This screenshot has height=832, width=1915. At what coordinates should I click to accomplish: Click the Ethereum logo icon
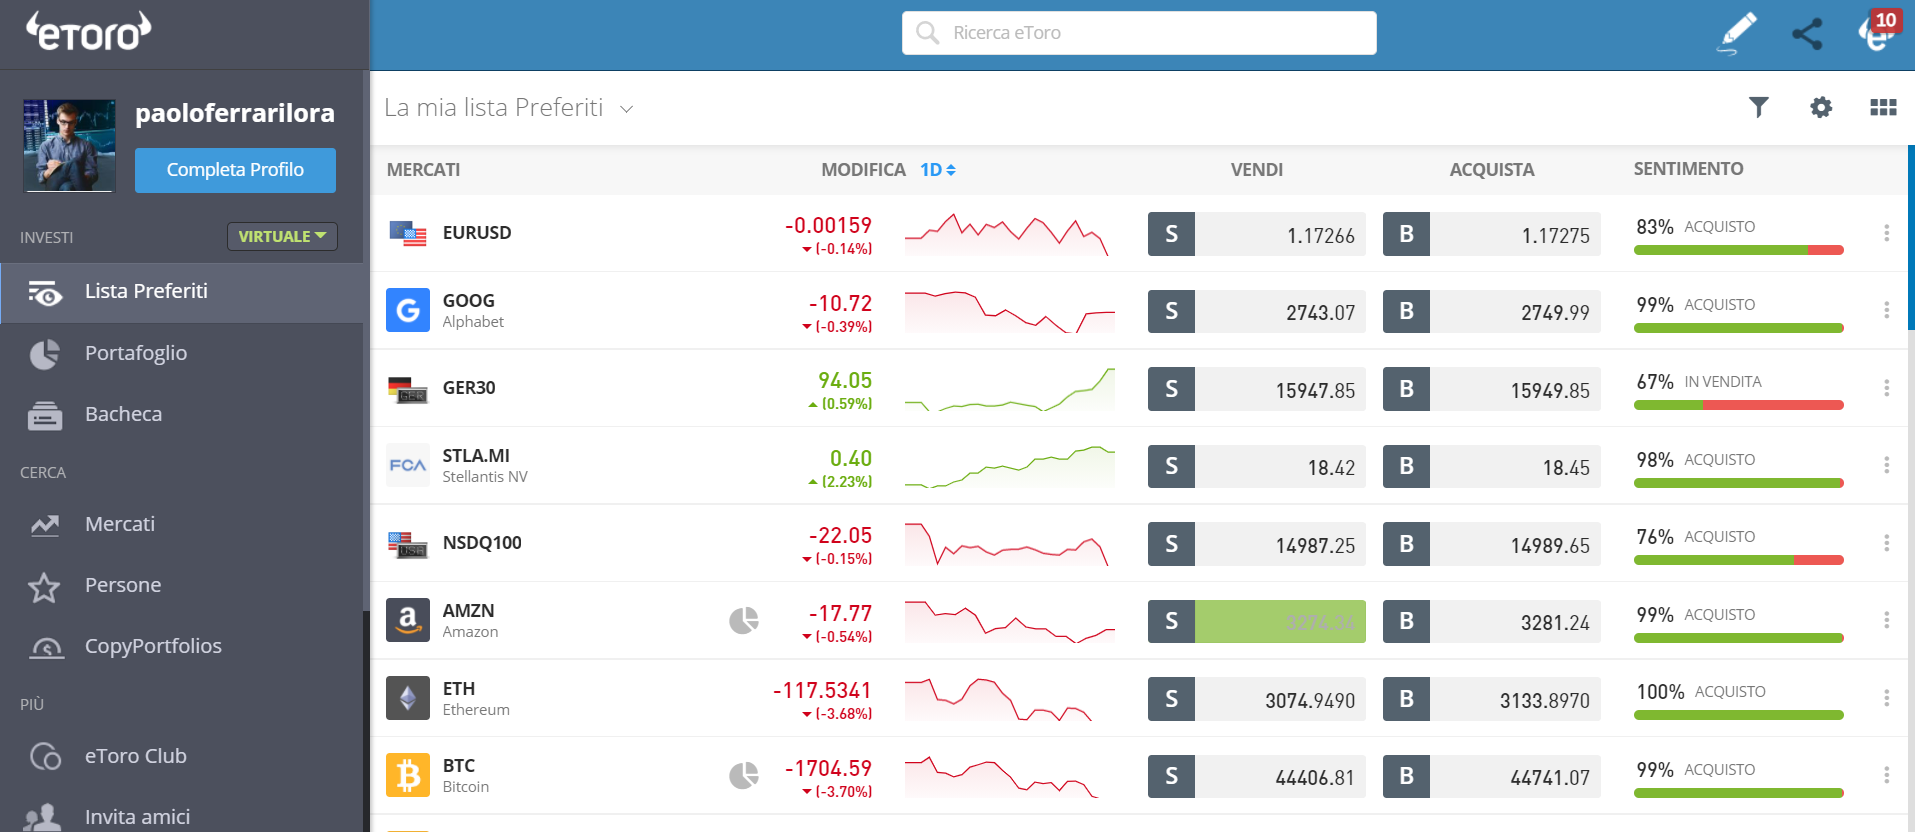coord(408,698)
